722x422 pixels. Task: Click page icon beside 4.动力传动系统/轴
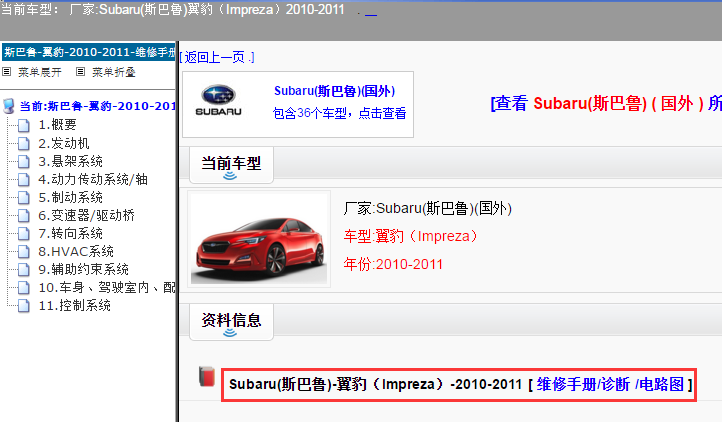pos(23,180)
